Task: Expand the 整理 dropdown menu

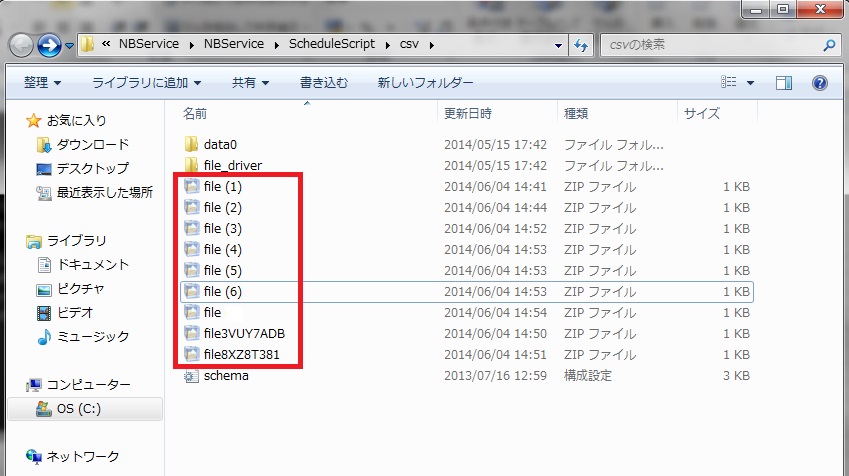Action: [x=42, y=82]
